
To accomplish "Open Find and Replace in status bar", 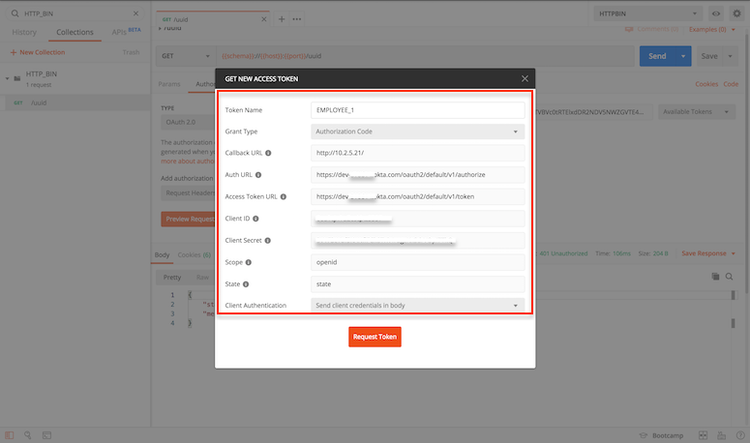I will [x=28, y=435].
